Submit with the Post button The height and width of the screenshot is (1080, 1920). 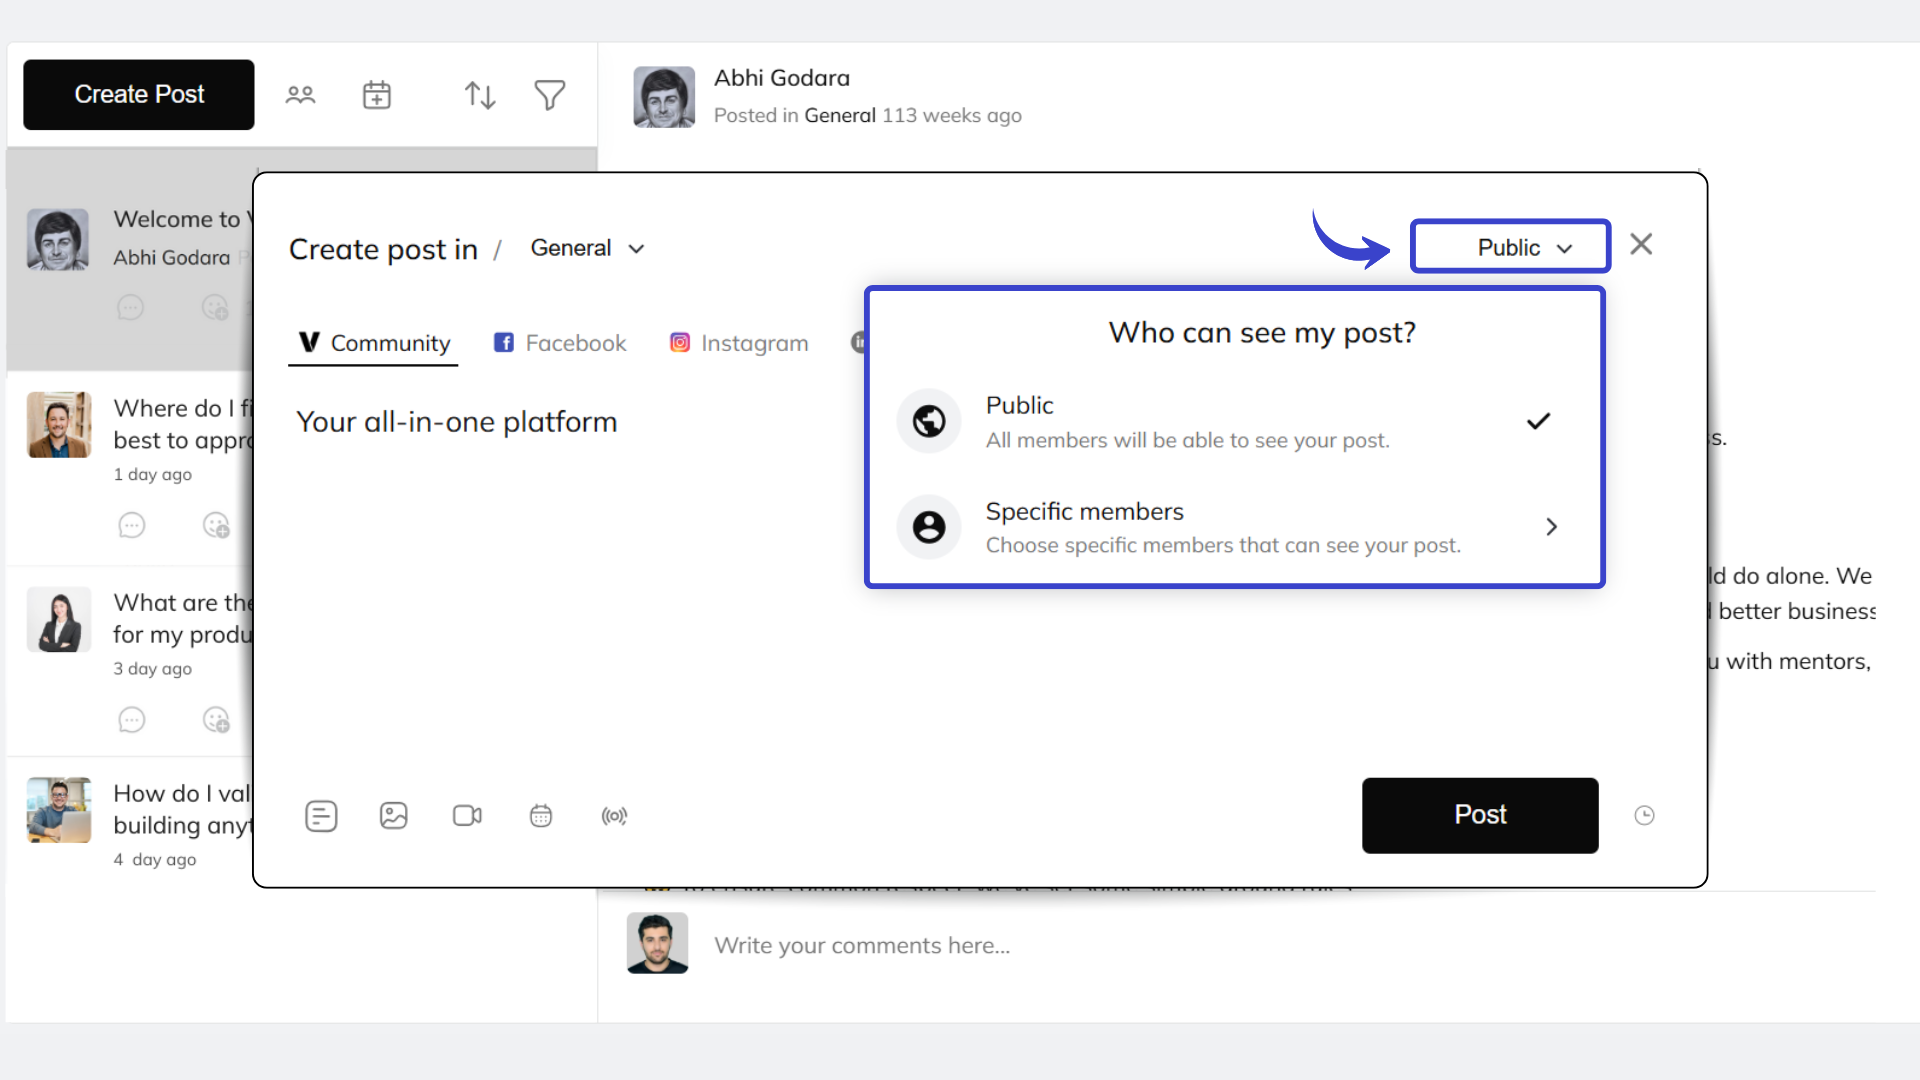[x=1479, y=815]
